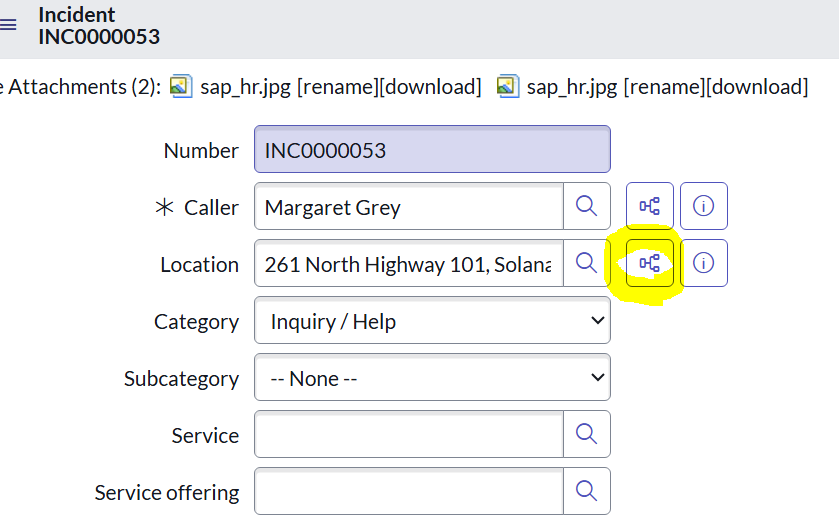The height and width of the screenshot is (518, 839).
Task: Click the Location lookup magnifier icon
Action: (586, 263)
